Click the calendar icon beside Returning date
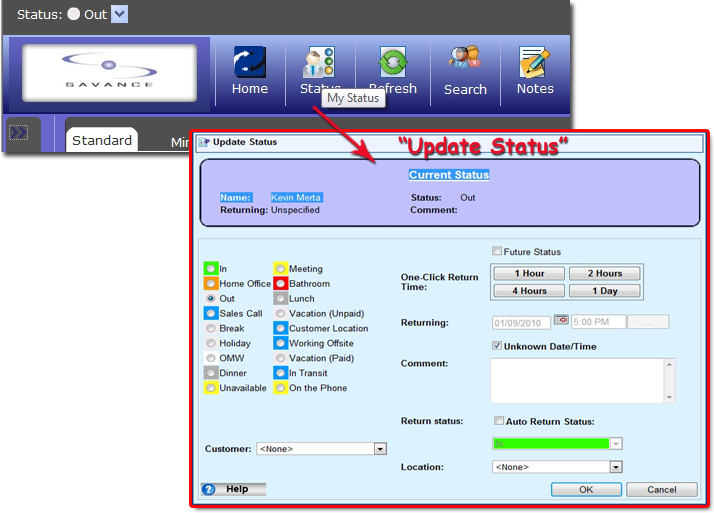 click(560, 322)
